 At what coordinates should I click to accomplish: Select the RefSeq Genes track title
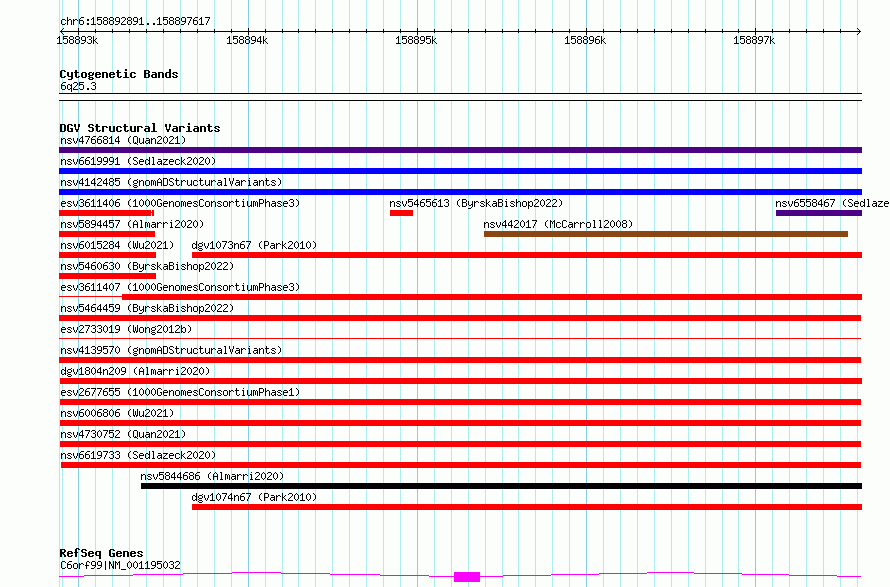[x=101, y=553]
